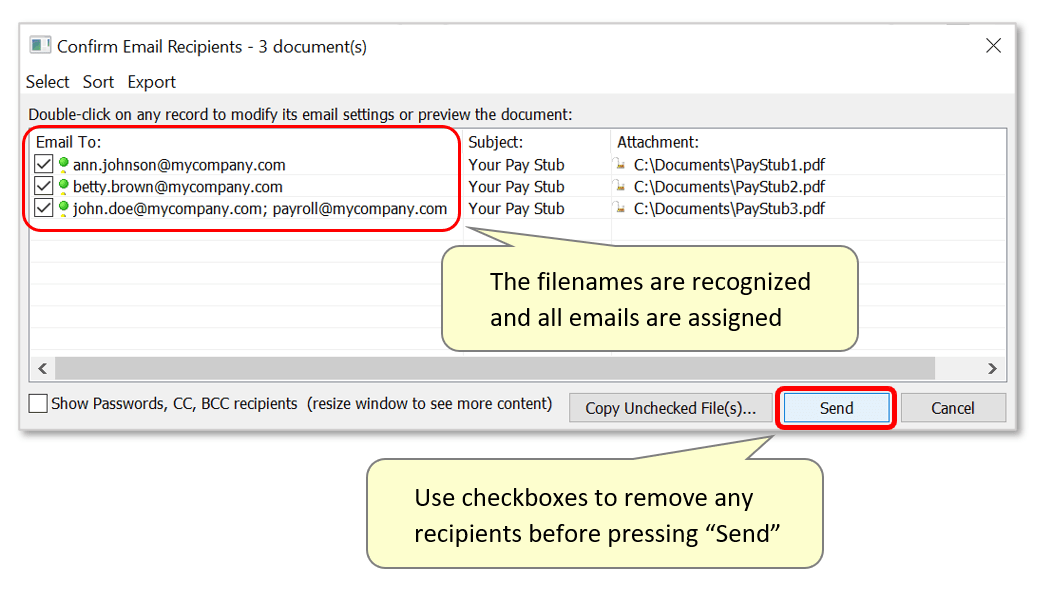Click the Cancel button

pos(953,408)
